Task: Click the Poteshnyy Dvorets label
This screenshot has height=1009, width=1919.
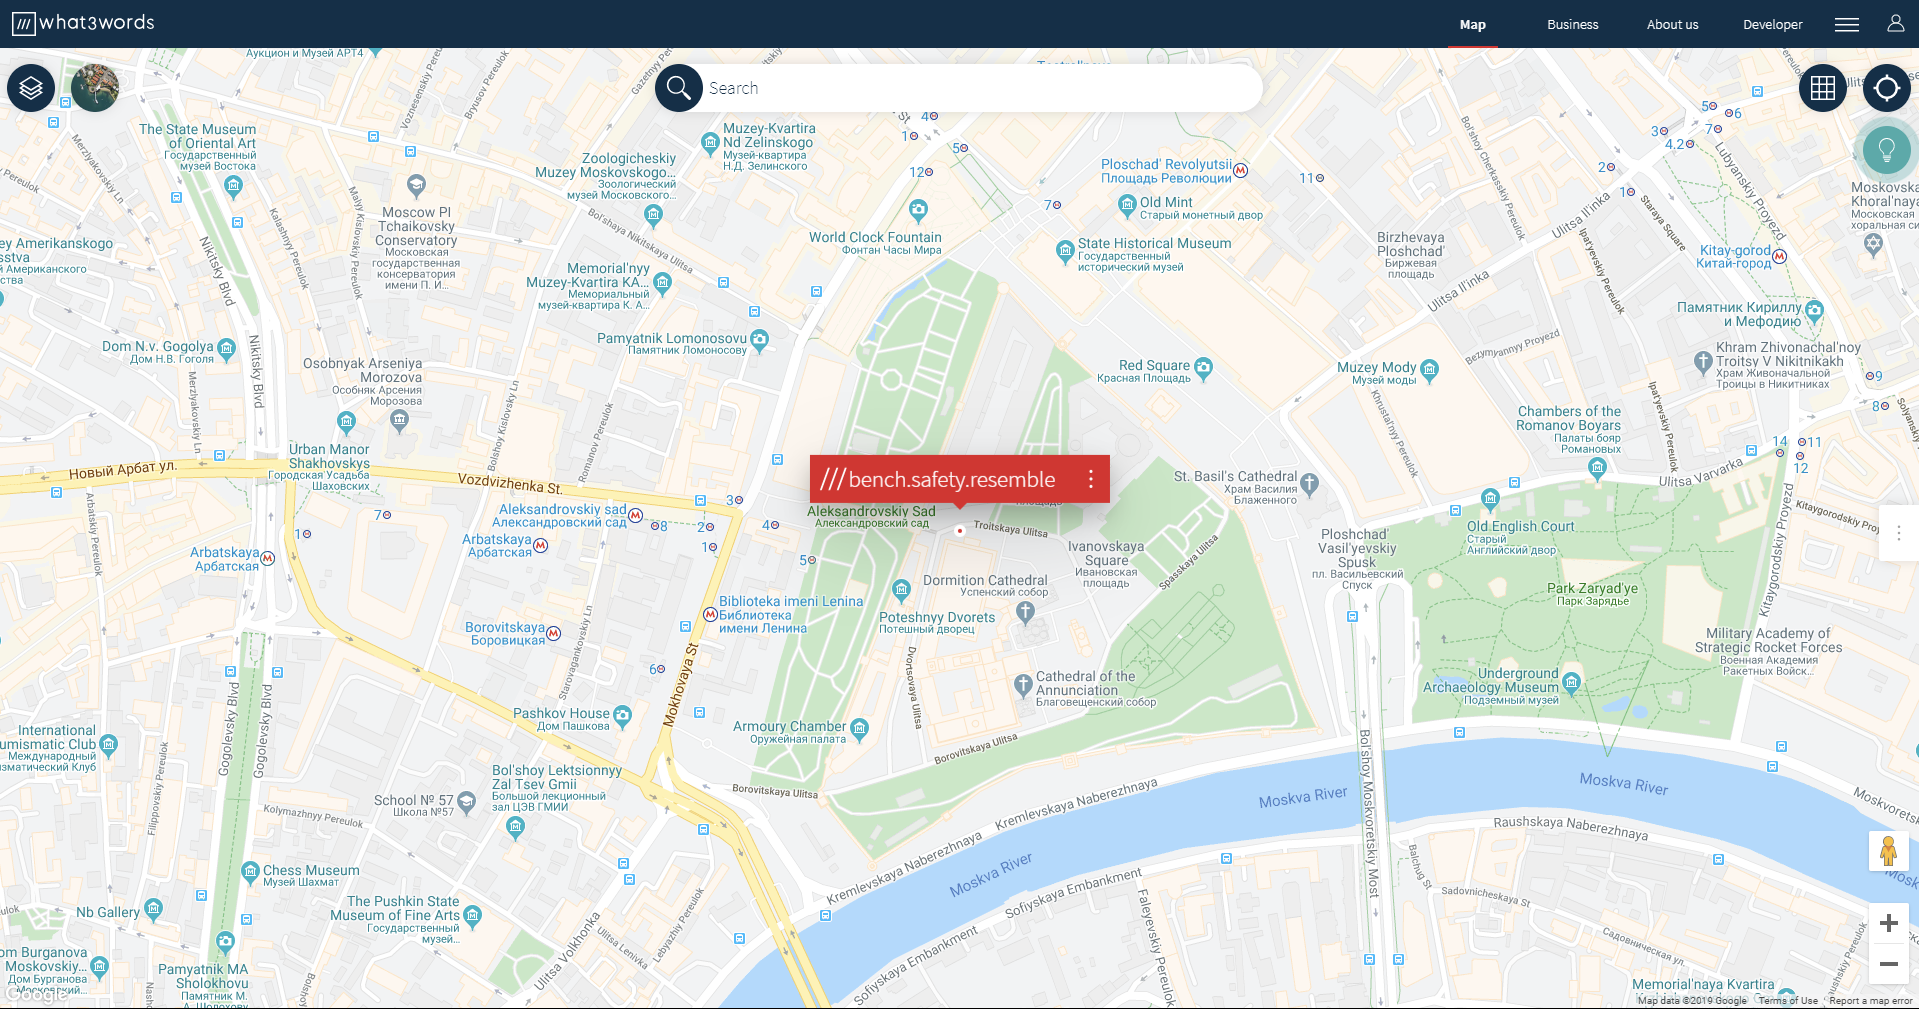Action: click(937, 622)
